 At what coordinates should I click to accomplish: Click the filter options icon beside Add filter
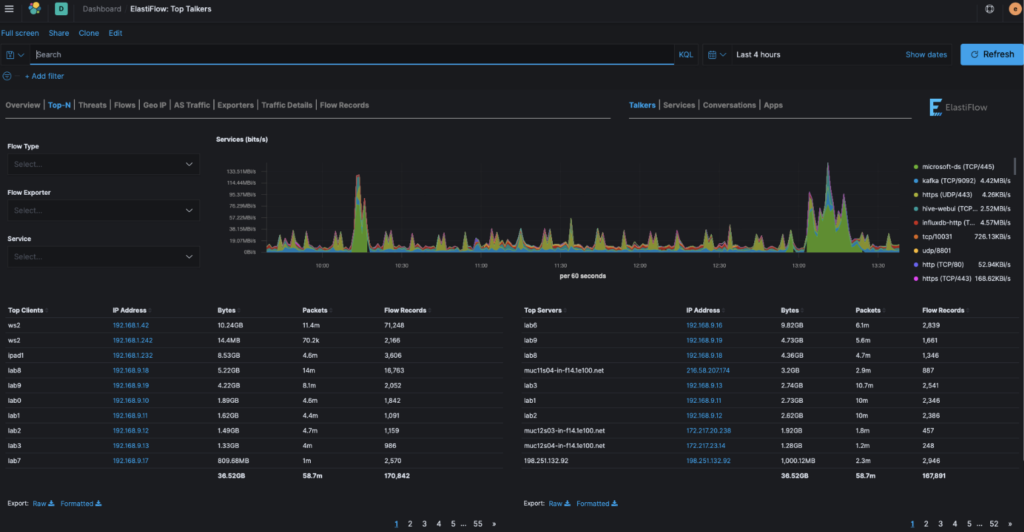[x=7, y=76]
